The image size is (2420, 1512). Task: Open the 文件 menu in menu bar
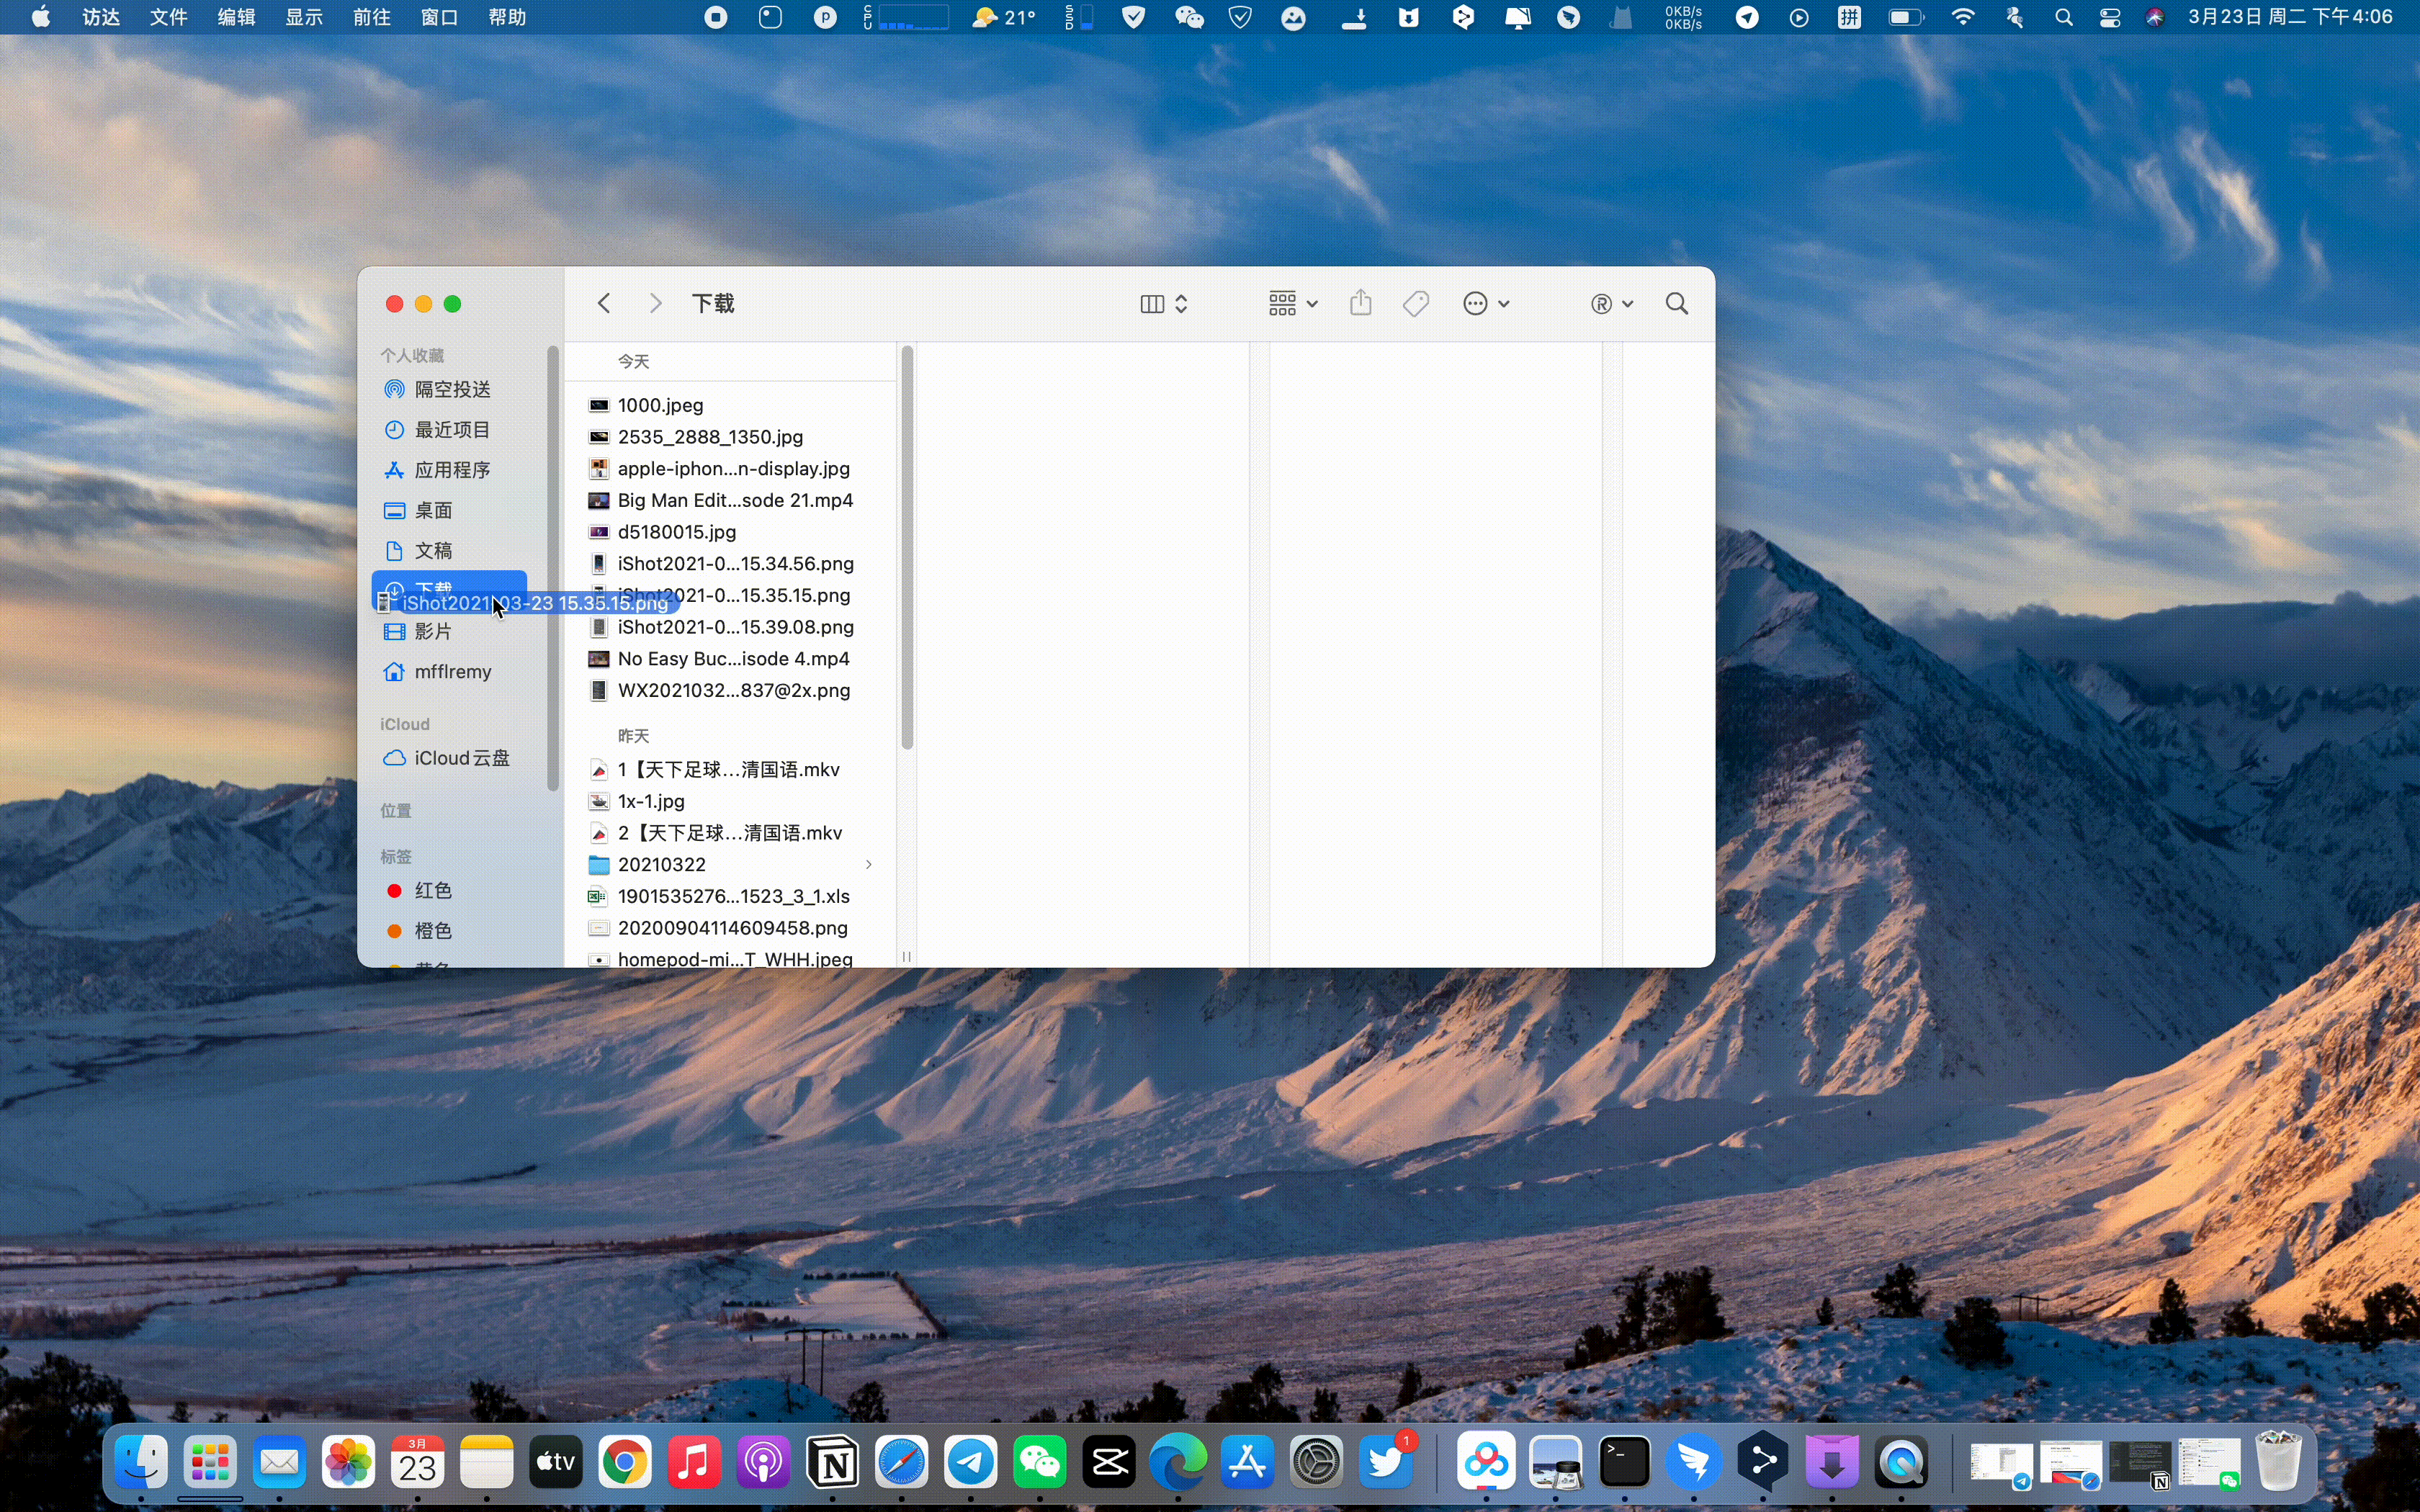[x=168, y=17]
